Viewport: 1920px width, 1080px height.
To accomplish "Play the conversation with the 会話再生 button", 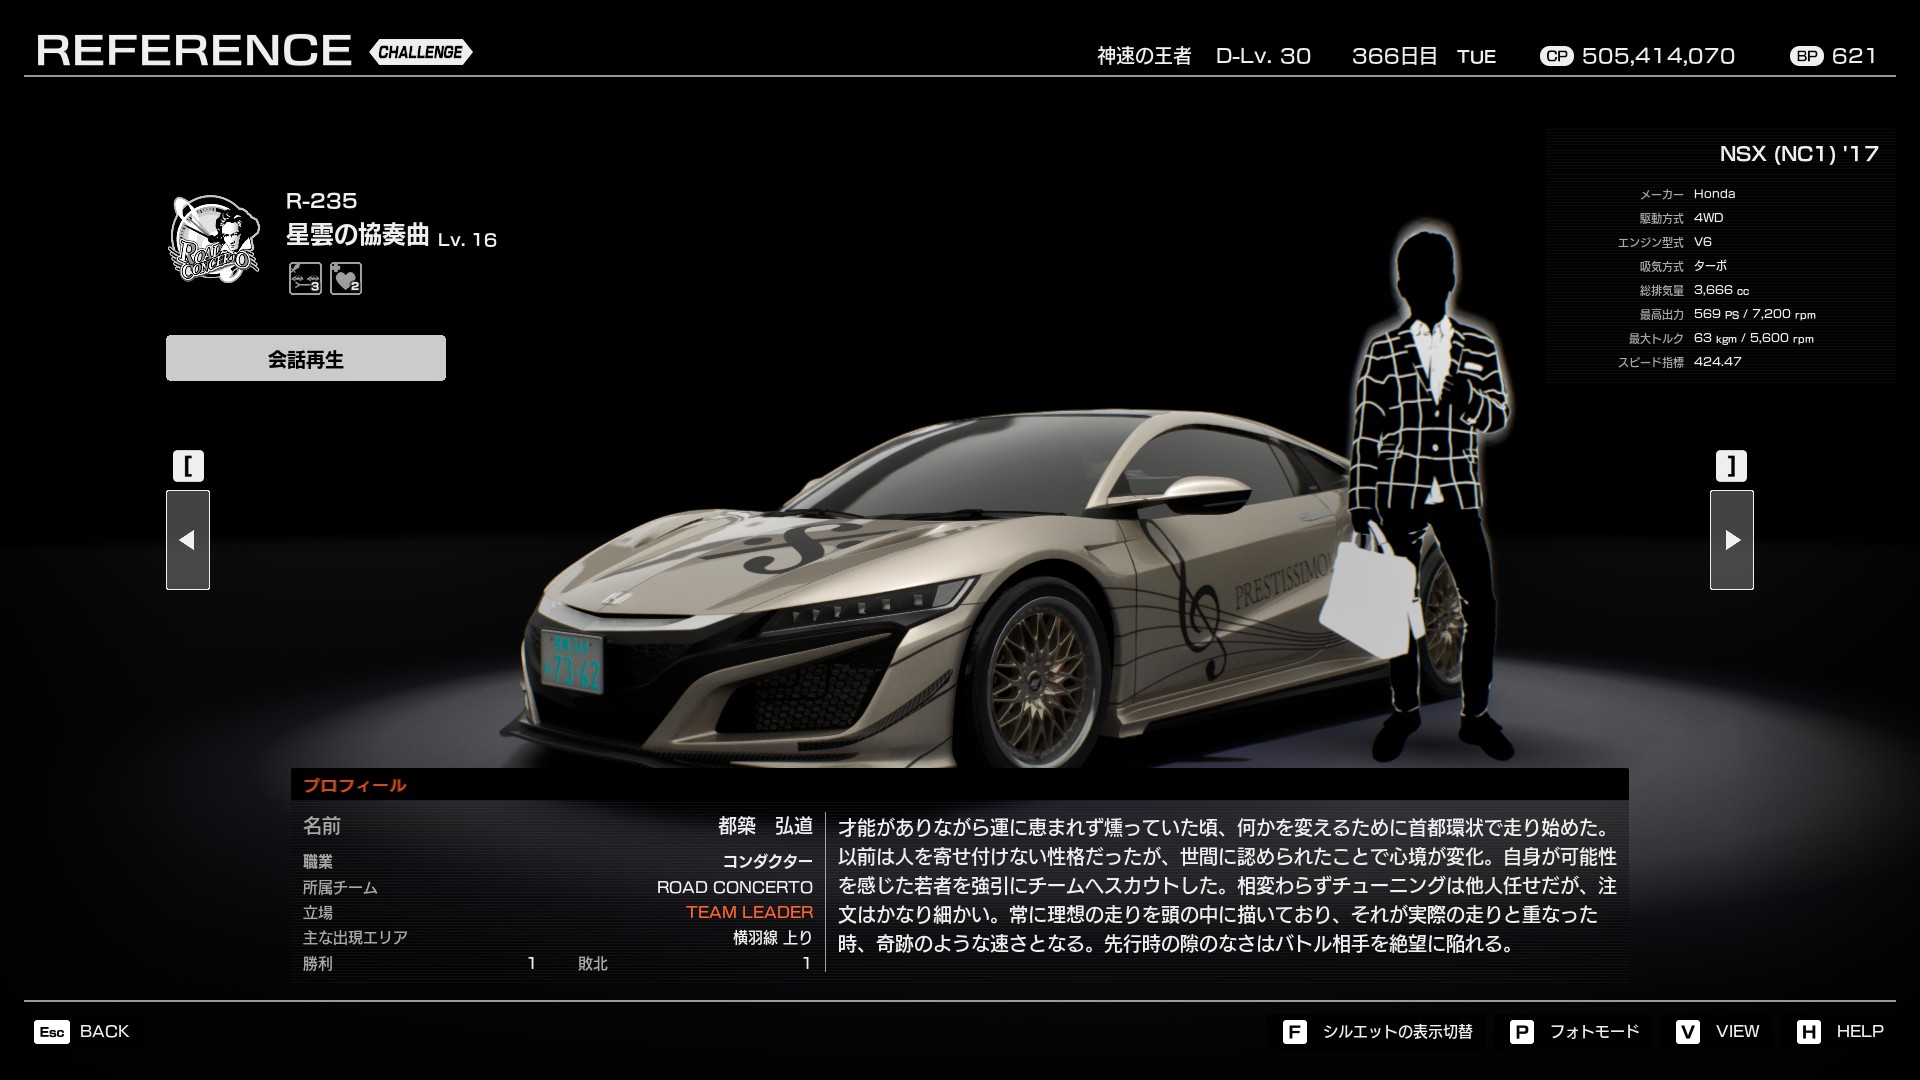I will point(306,358).
